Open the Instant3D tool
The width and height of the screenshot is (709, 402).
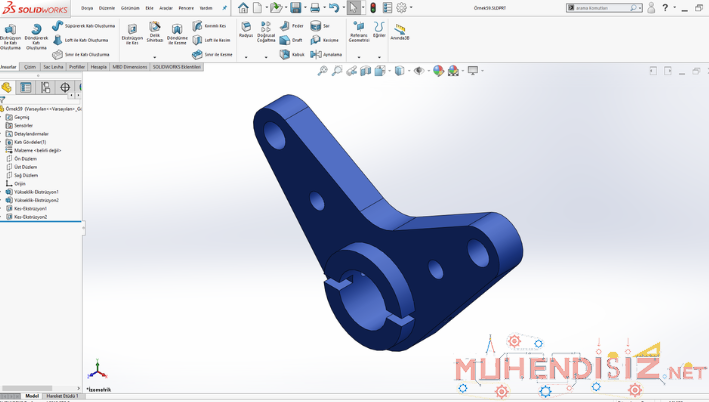coord(400,32)
